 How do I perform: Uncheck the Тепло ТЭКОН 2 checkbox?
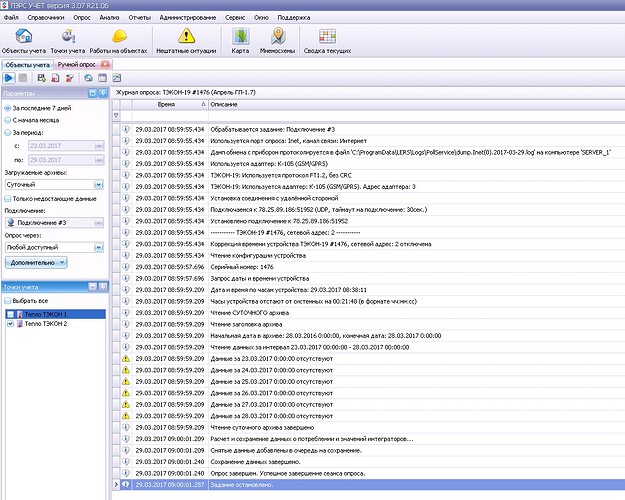coord(11,324)
